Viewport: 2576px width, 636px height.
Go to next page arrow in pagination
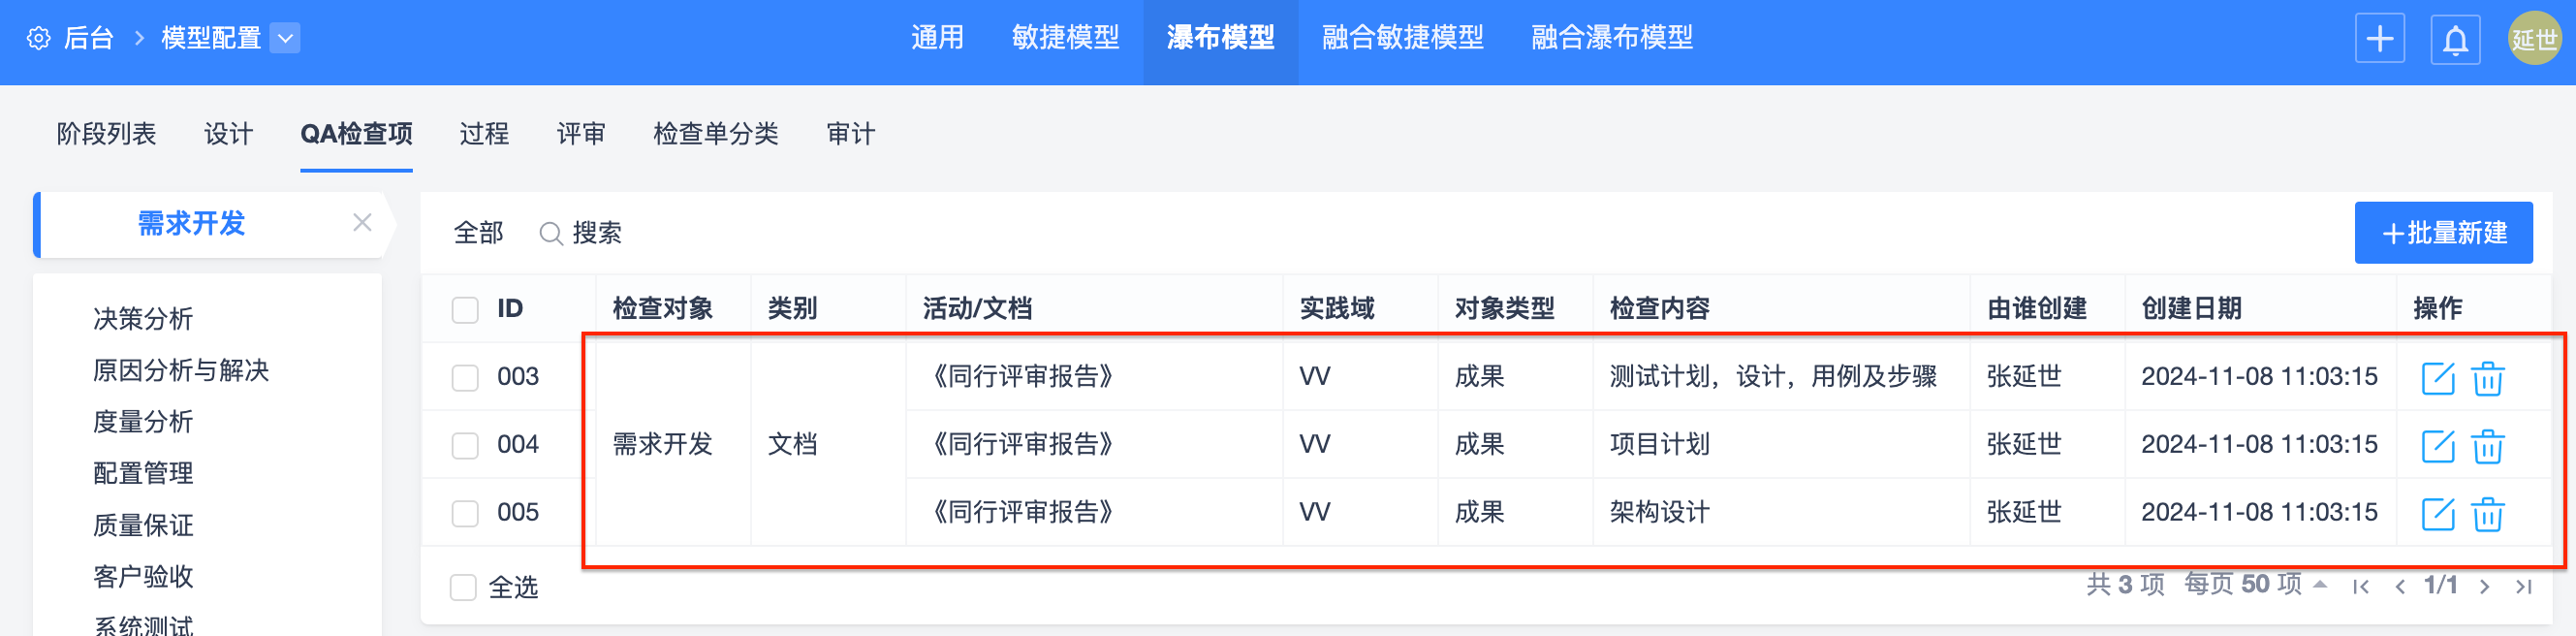pyautogui.click(x=2484, y=587)
